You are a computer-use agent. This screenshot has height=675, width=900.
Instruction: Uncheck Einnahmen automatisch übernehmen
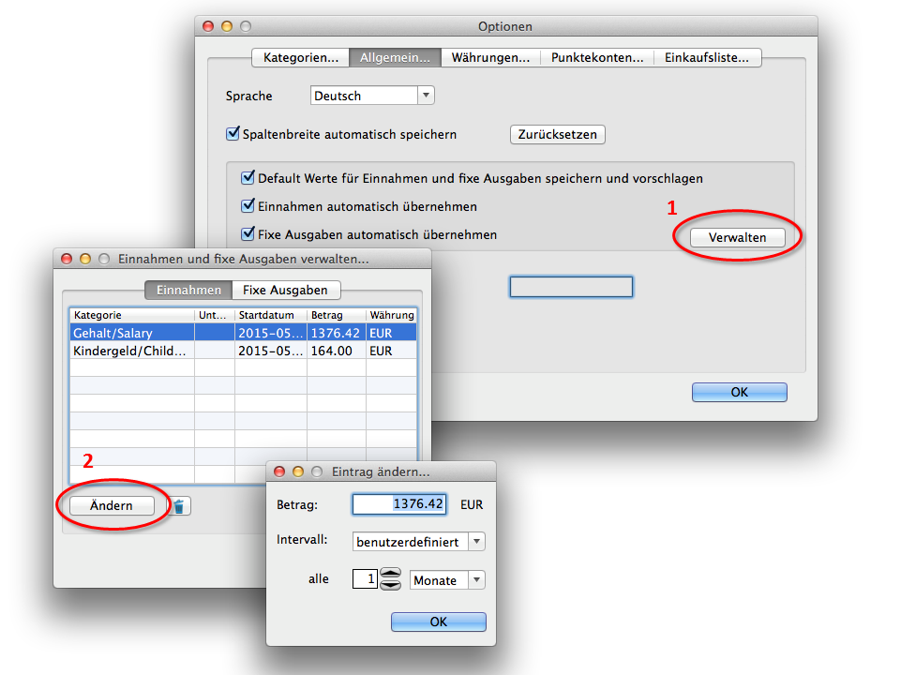(x=249, y=206)
